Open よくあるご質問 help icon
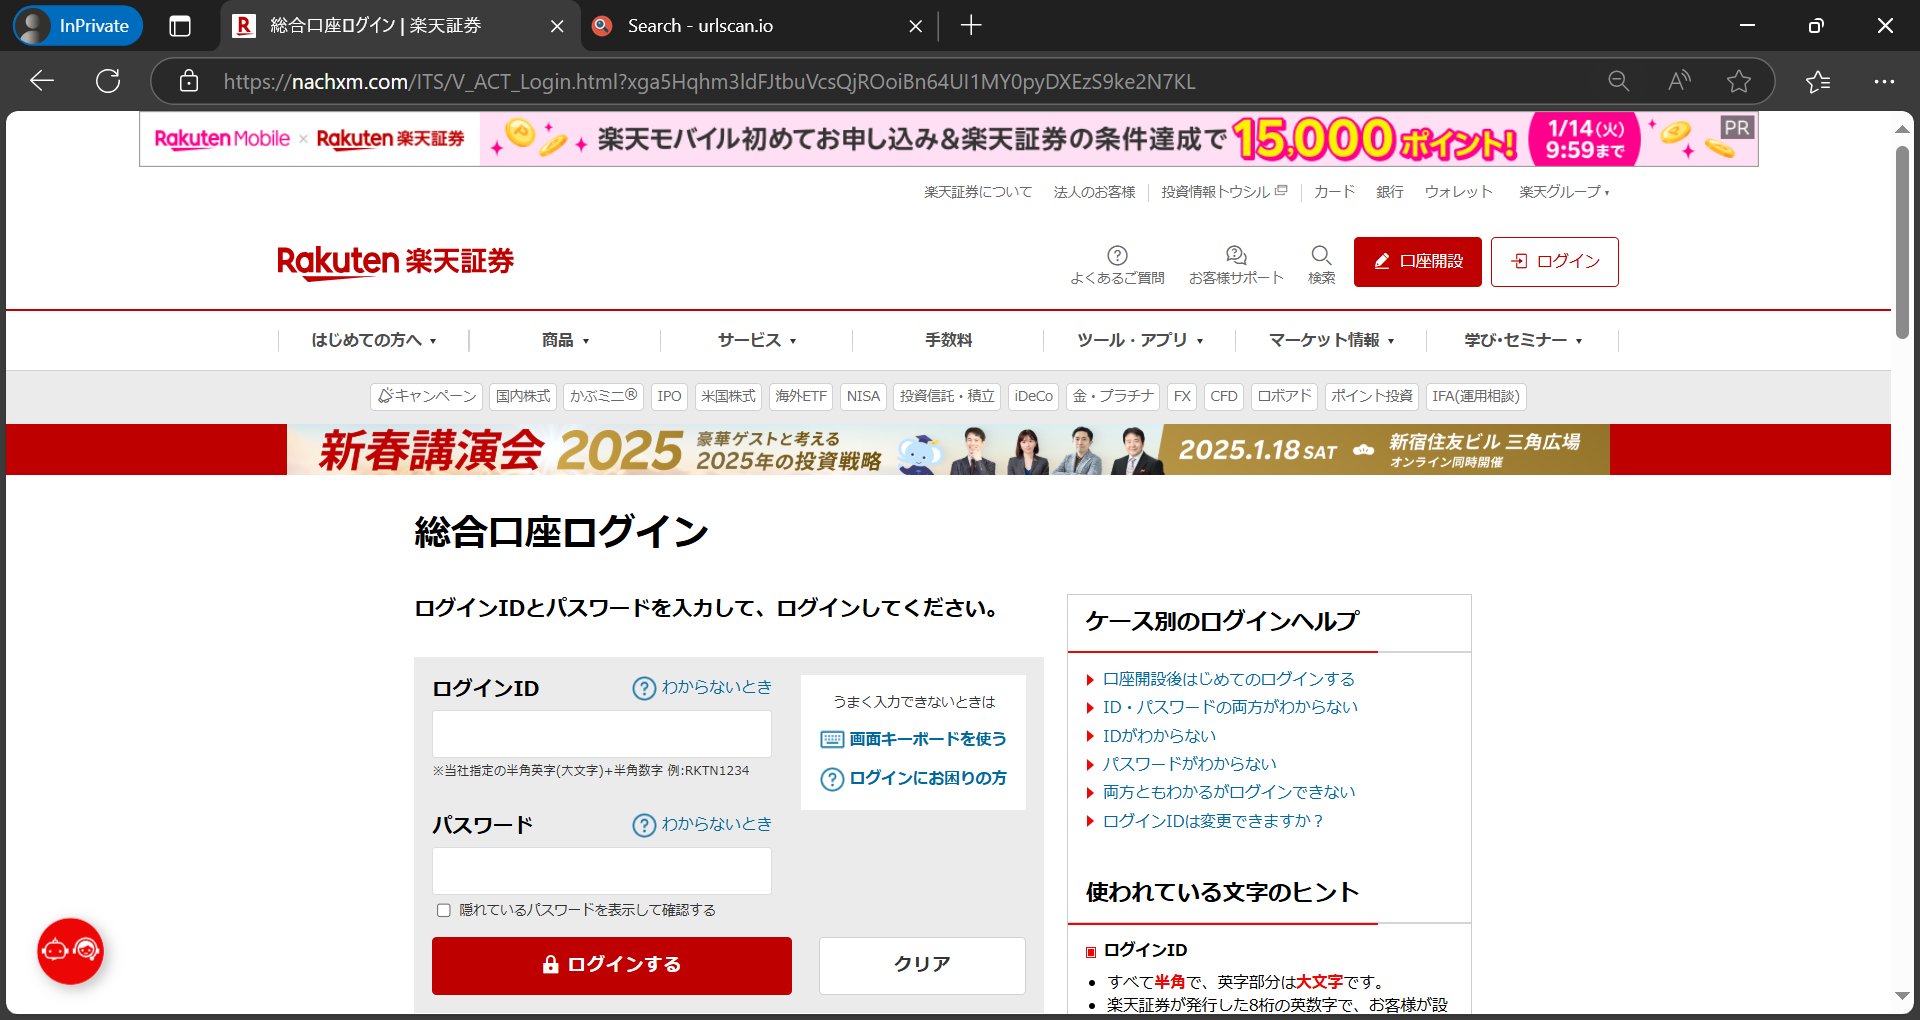 click(1117, 265)
